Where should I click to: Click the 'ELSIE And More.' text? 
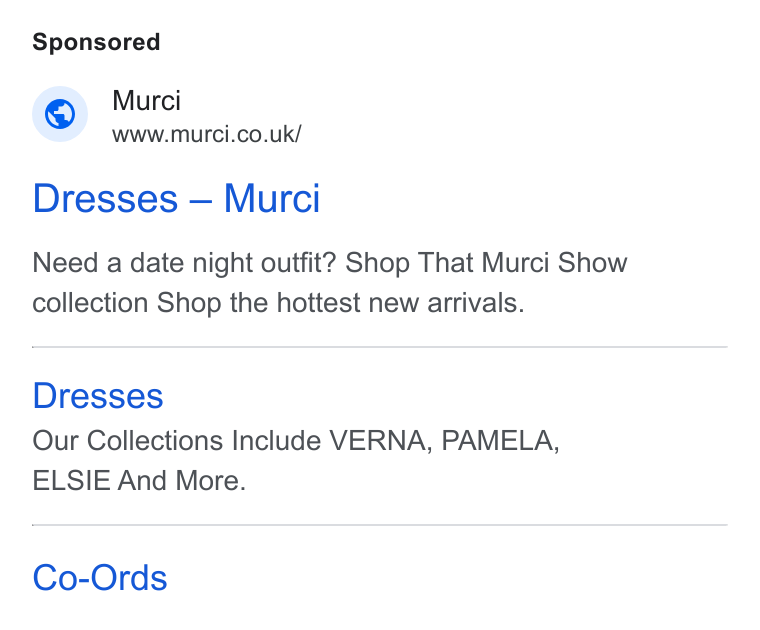[x=139, y=481]
